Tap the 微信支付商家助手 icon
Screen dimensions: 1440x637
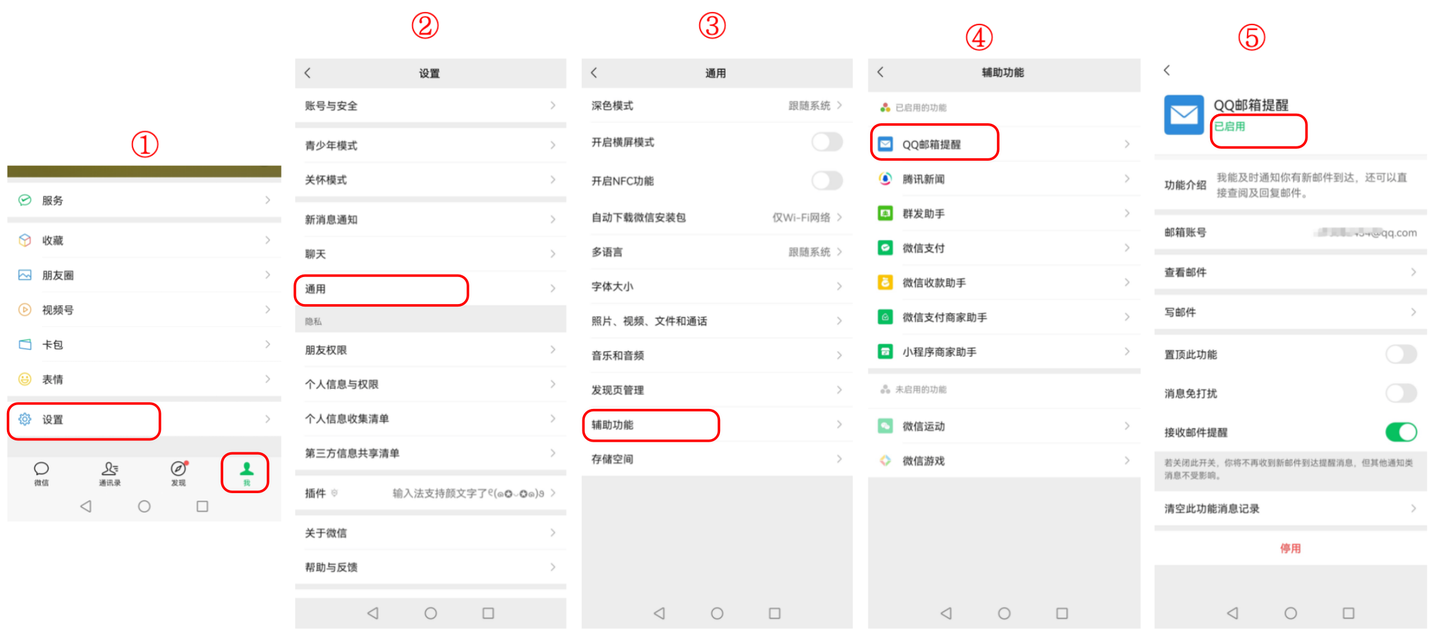[885, 317]
